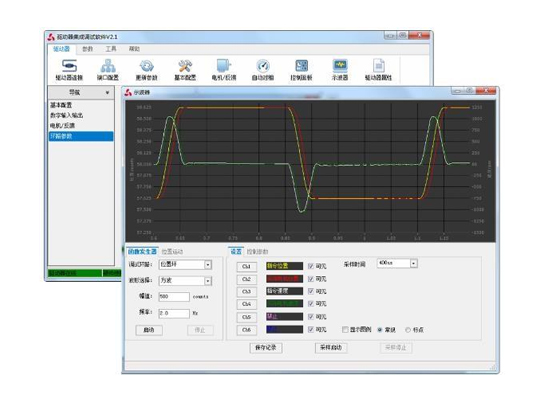Open 基本配置 wrench-and-hammer icon
Screen dimensions: 545x400
coord(185,66)
